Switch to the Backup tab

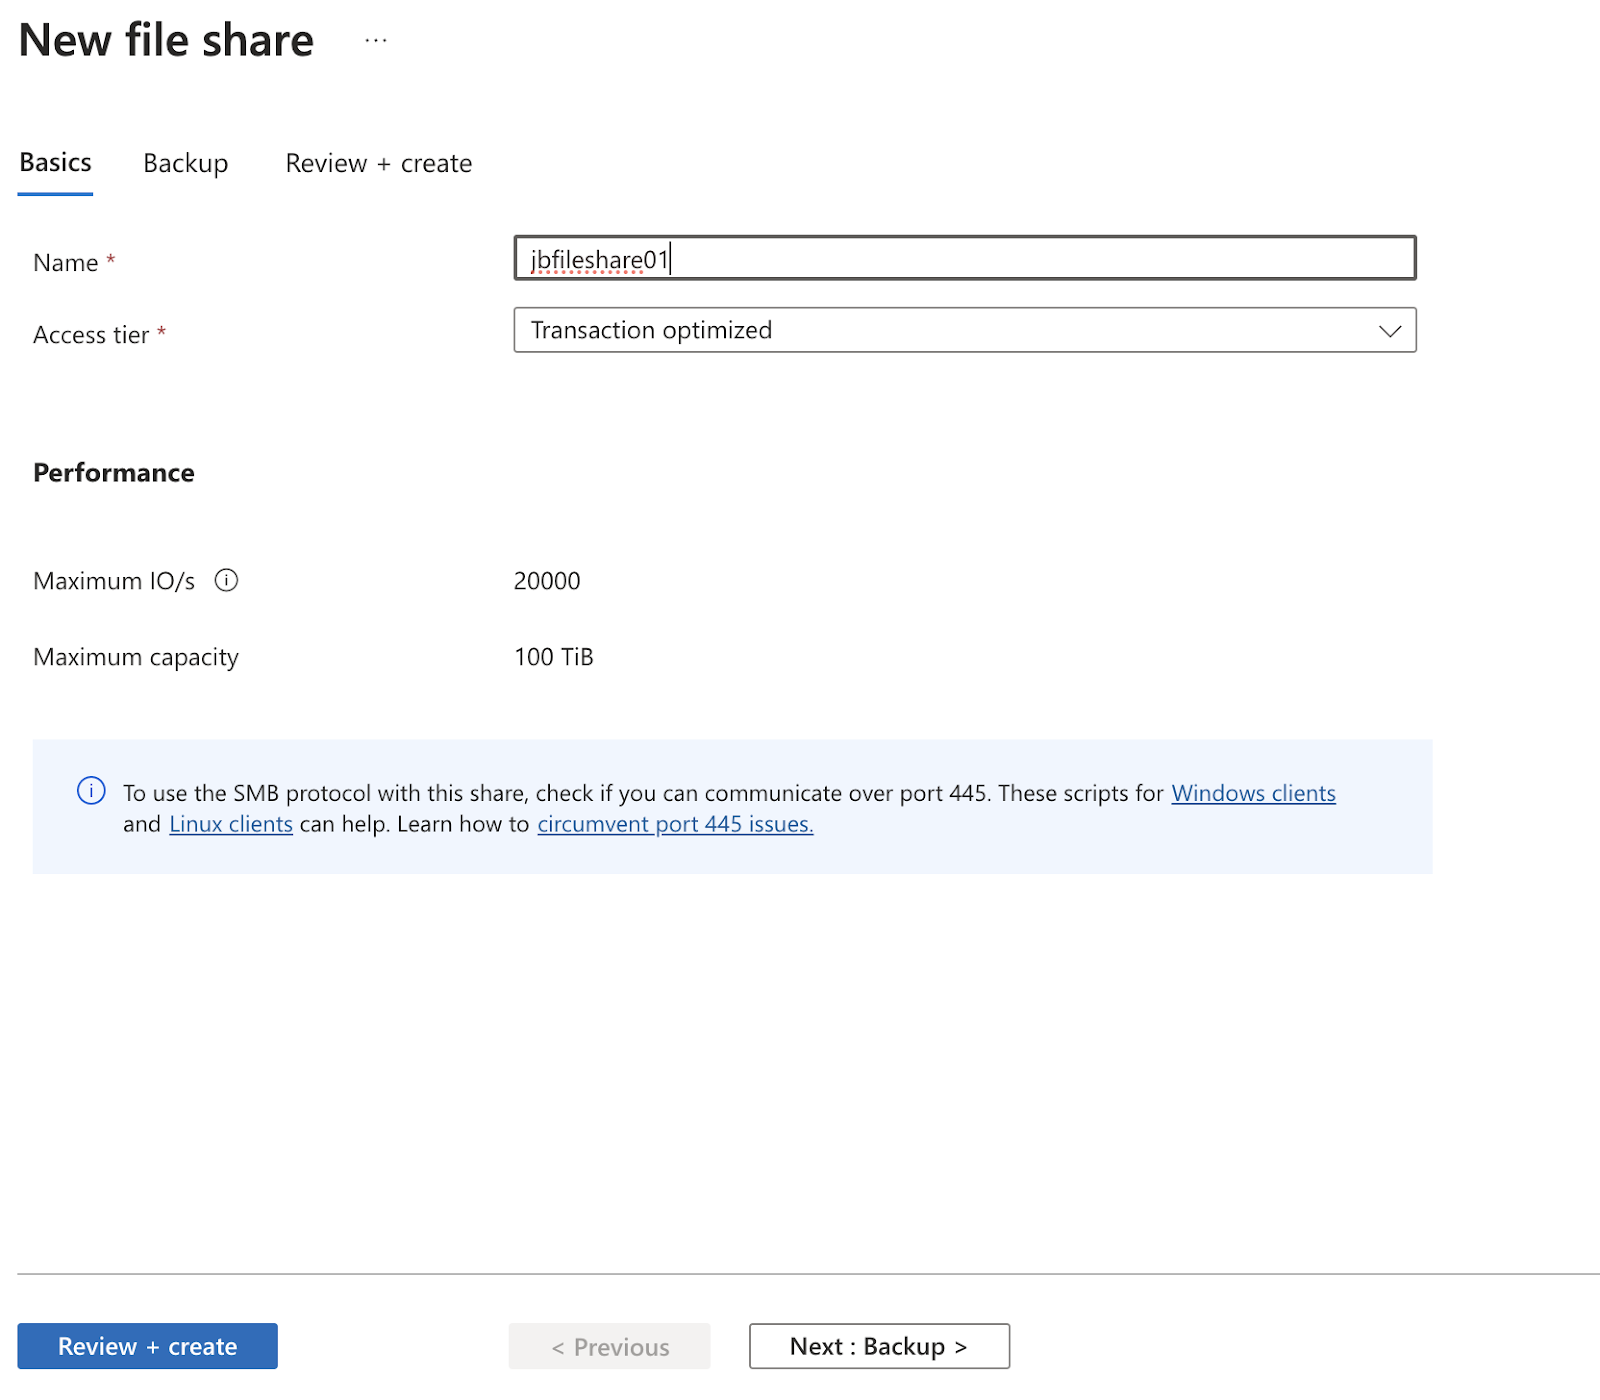coord(186,163)
